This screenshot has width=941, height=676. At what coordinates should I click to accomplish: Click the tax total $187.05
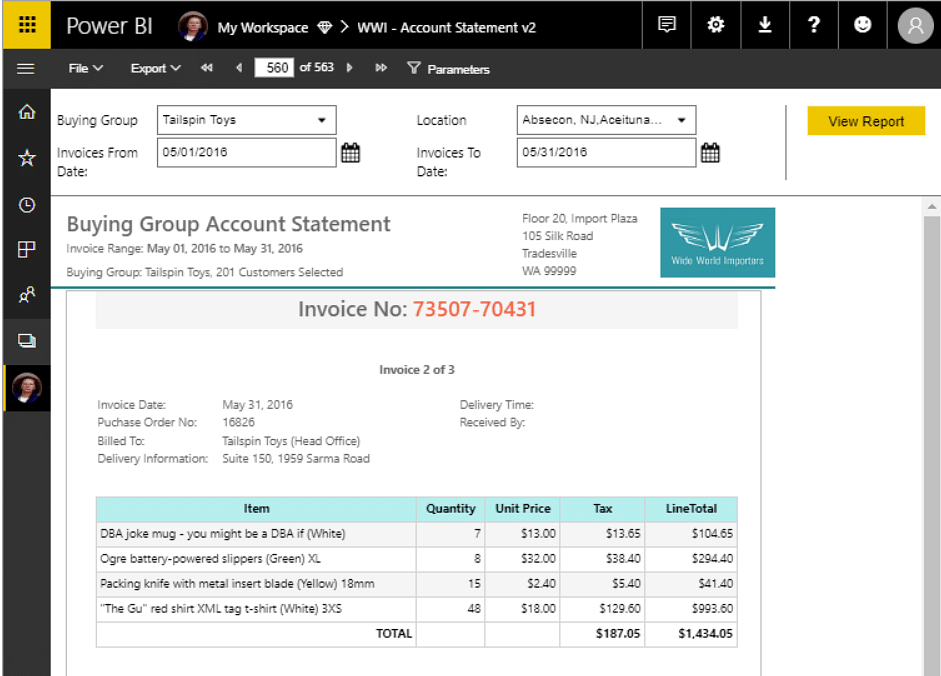click(x=618, y=634)
